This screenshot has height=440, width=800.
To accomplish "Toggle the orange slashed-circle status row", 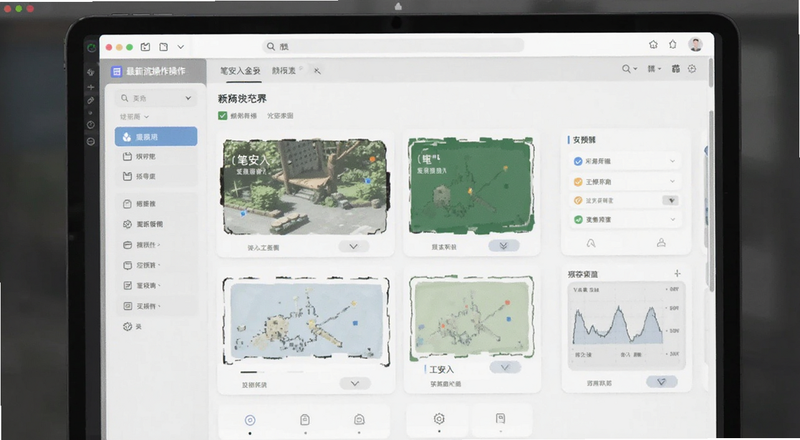I will (626, 201).
